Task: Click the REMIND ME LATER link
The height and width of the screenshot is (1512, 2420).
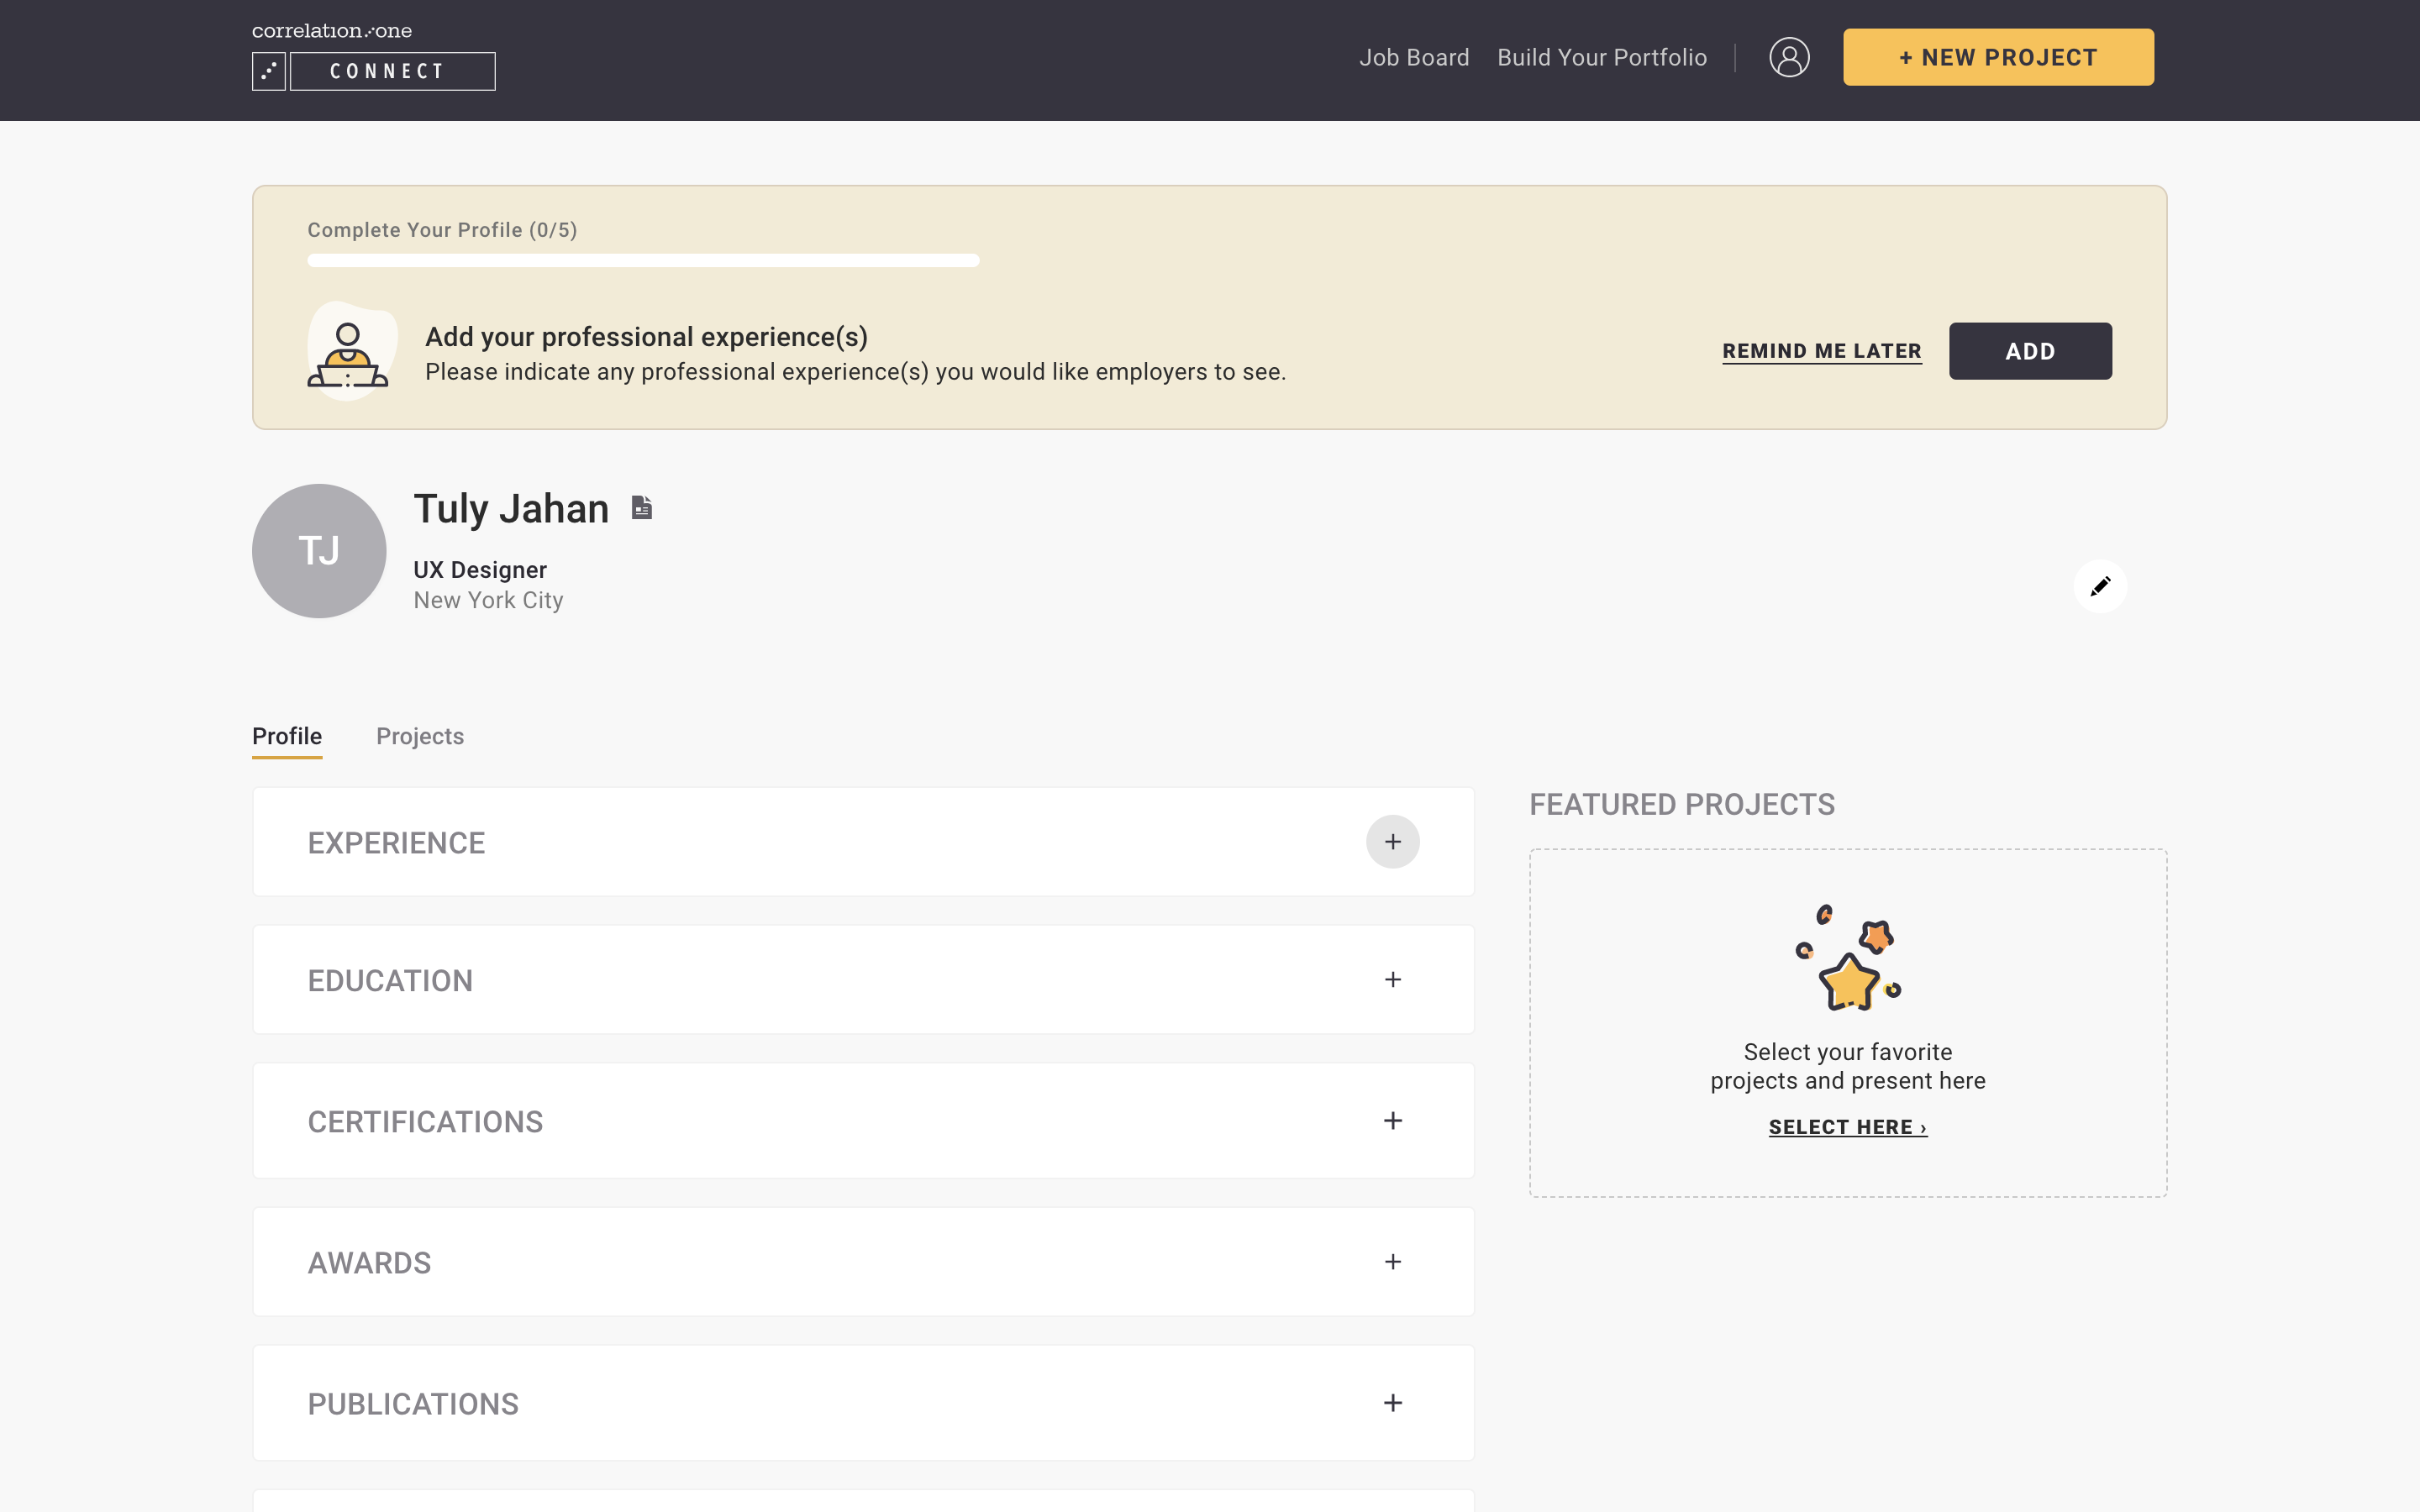Action: 1821,351
